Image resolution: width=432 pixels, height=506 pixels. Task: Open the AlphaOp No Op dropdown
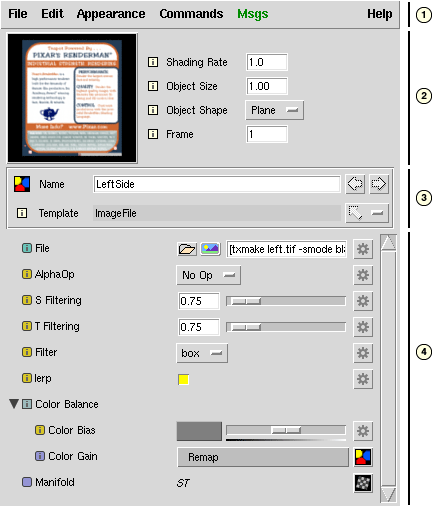click(x=208, y=275)
